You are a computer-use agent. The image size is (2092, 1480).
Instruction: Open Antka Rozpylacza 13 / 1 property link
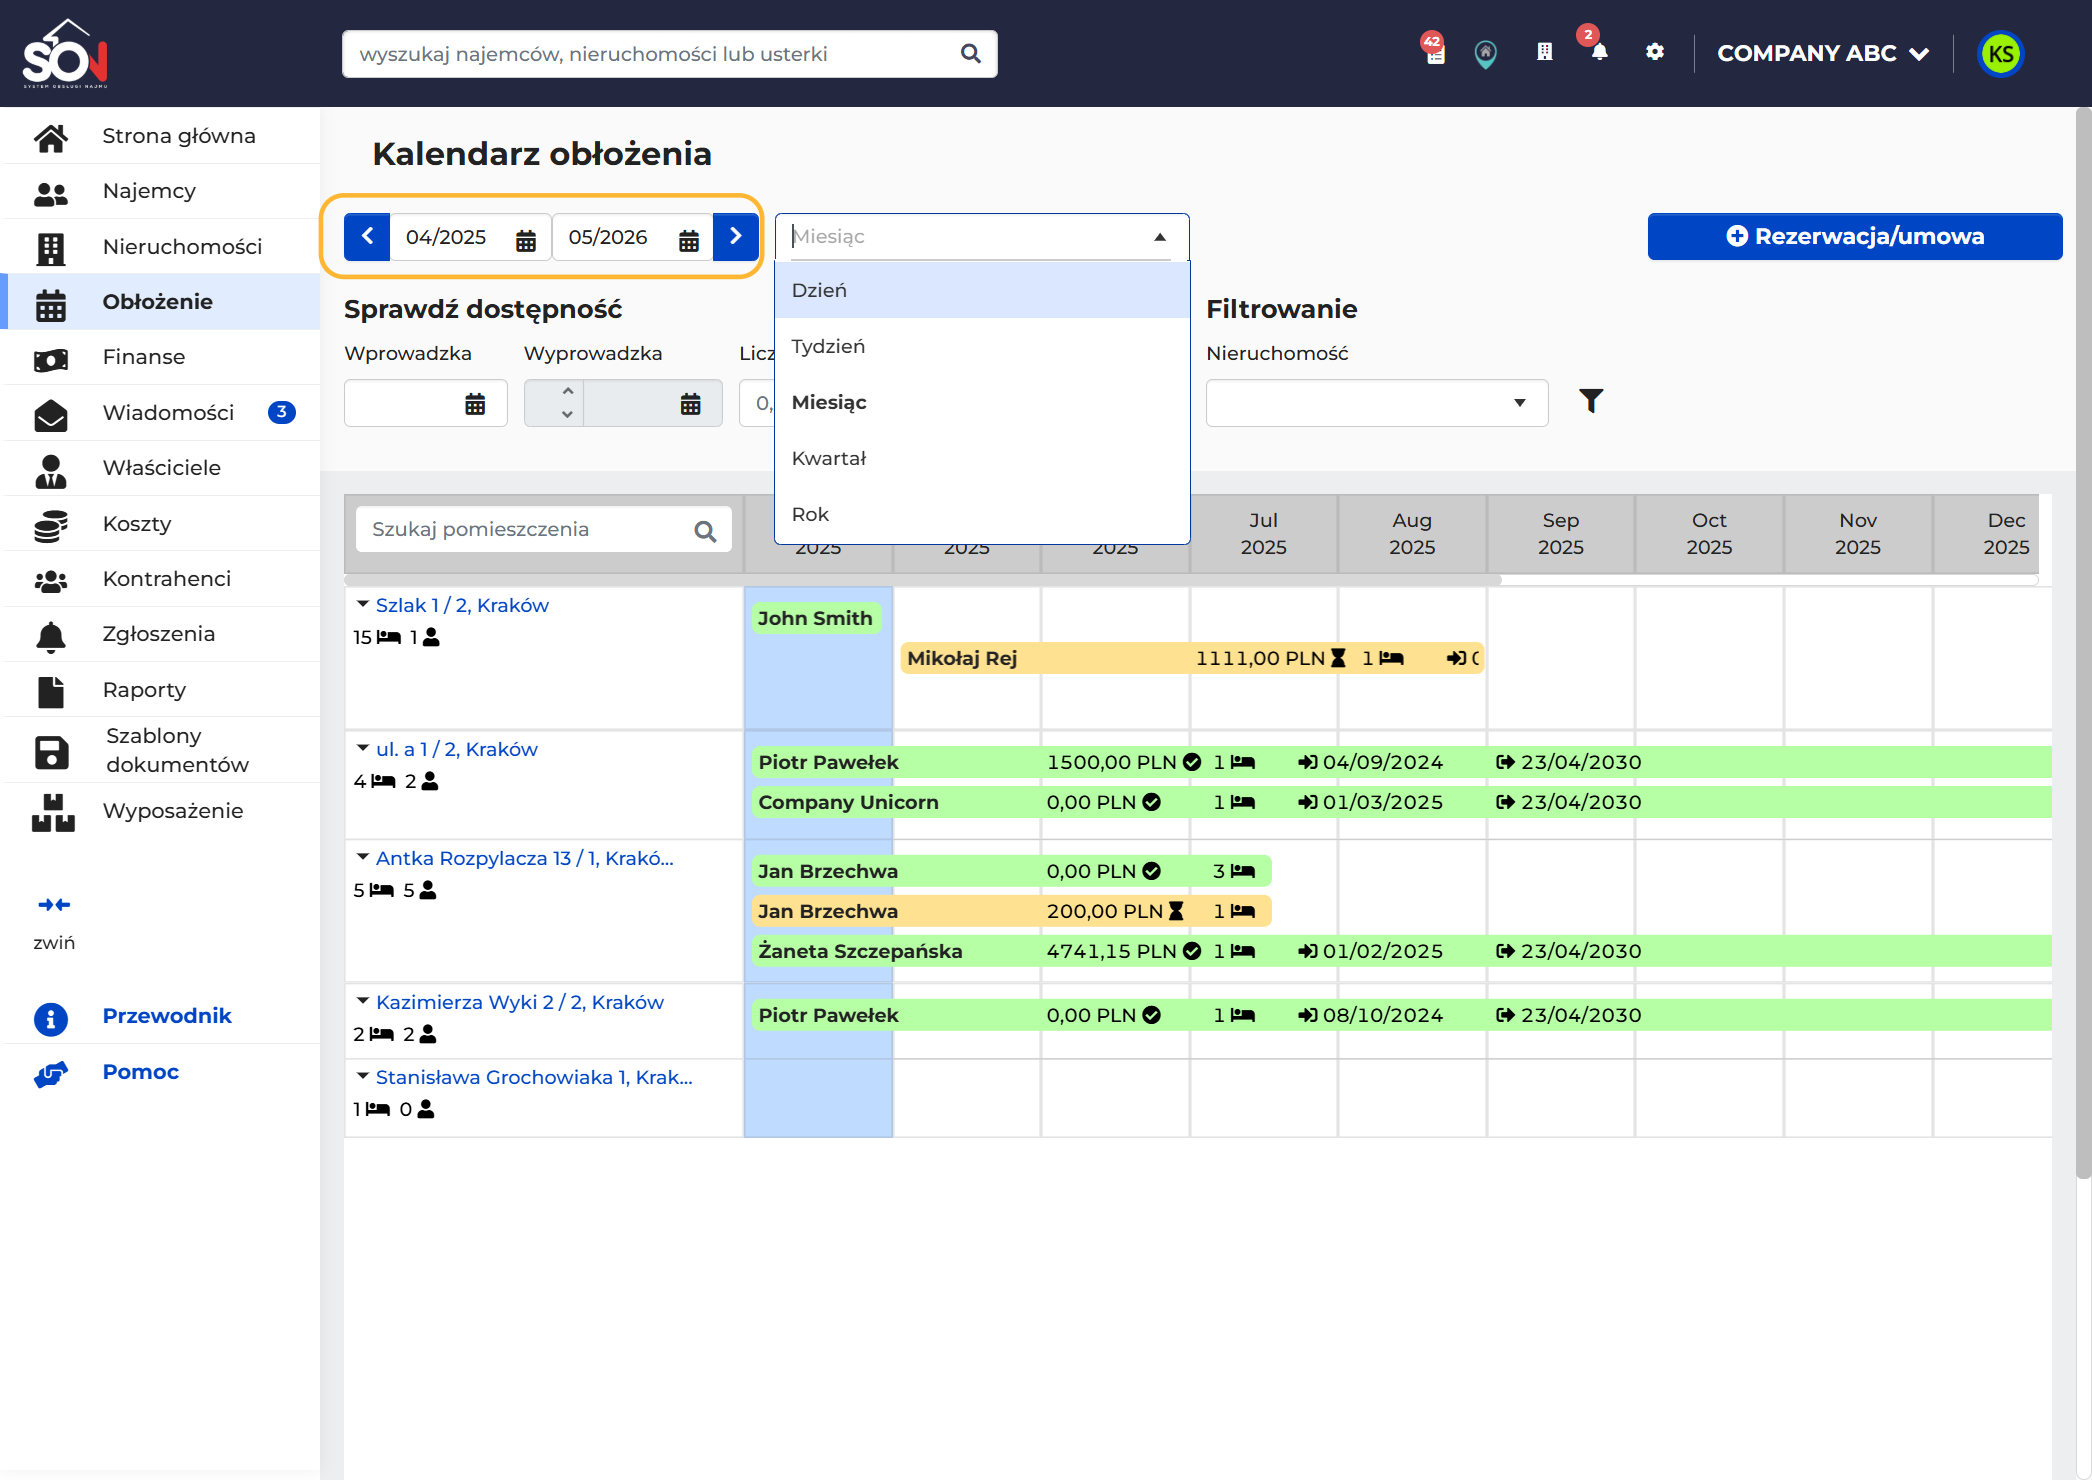click(x=525, y=858)
